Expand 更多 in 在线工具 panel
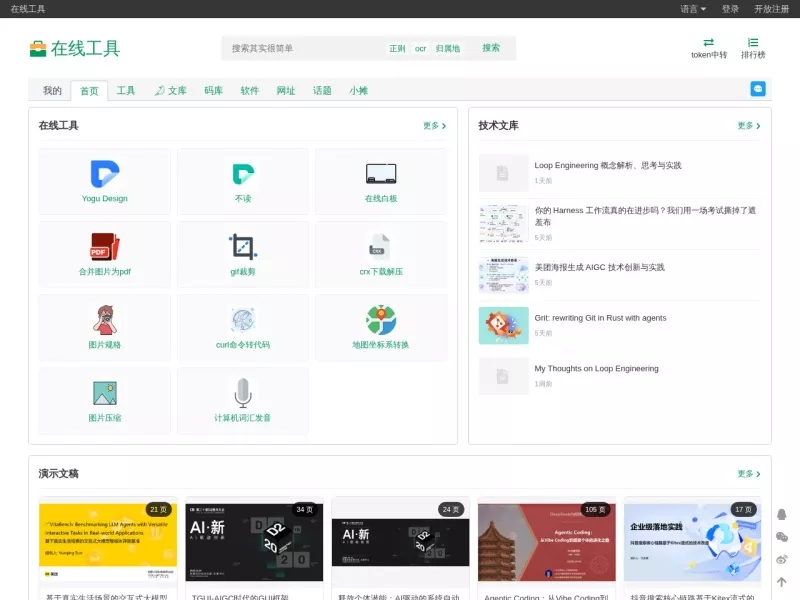This screenshot has height=600, width=800. tap(434, 126)
